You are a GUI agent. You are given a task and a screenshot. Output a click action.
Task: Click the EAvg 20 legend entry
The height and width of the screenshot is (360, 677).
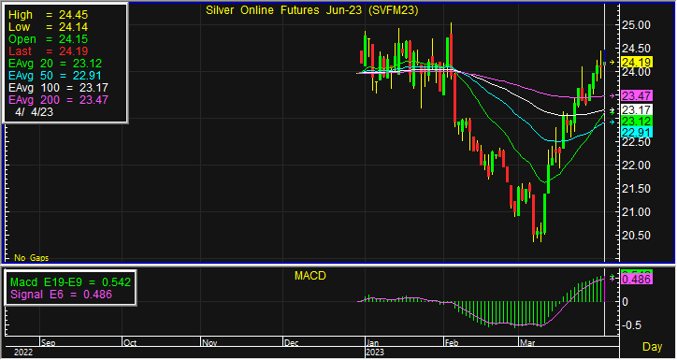55,63
